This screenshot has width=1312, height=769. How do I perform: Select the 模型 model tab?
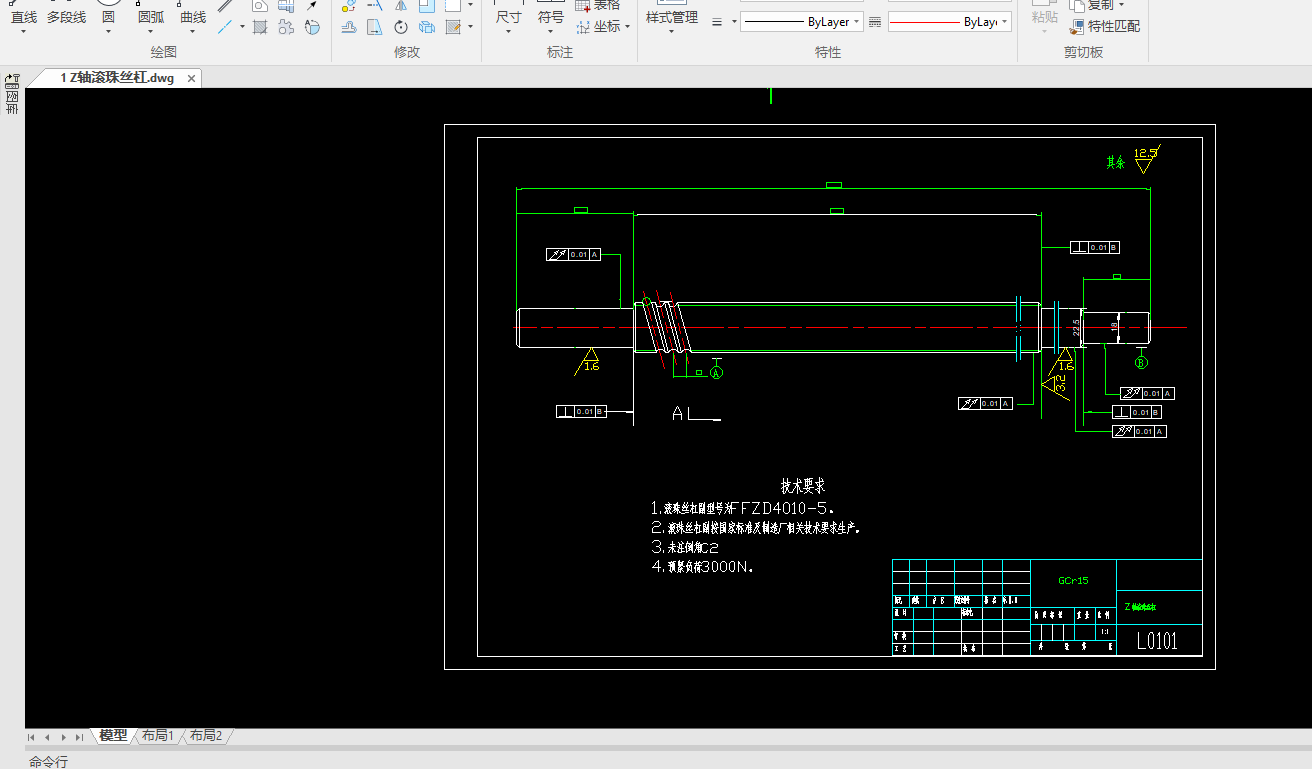coord(113,736)
